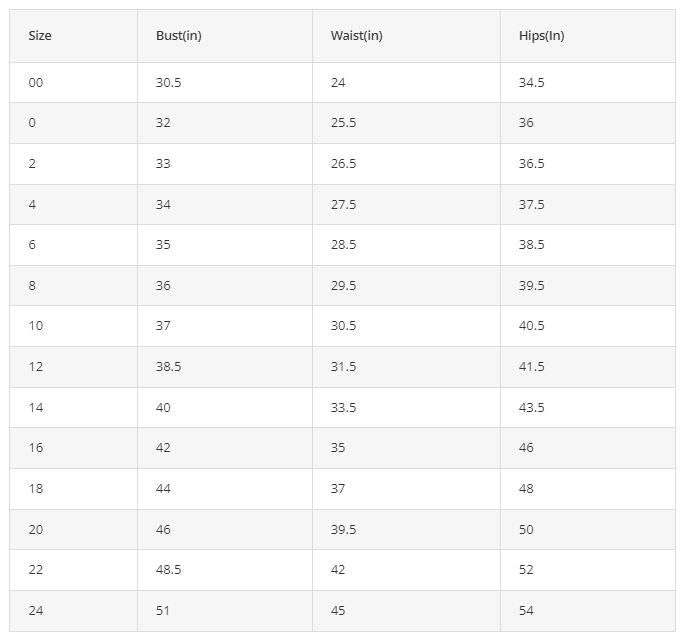Click the Size column header
Image resolution: width=681 pixels, height=641 pixels.
point(40,36)
